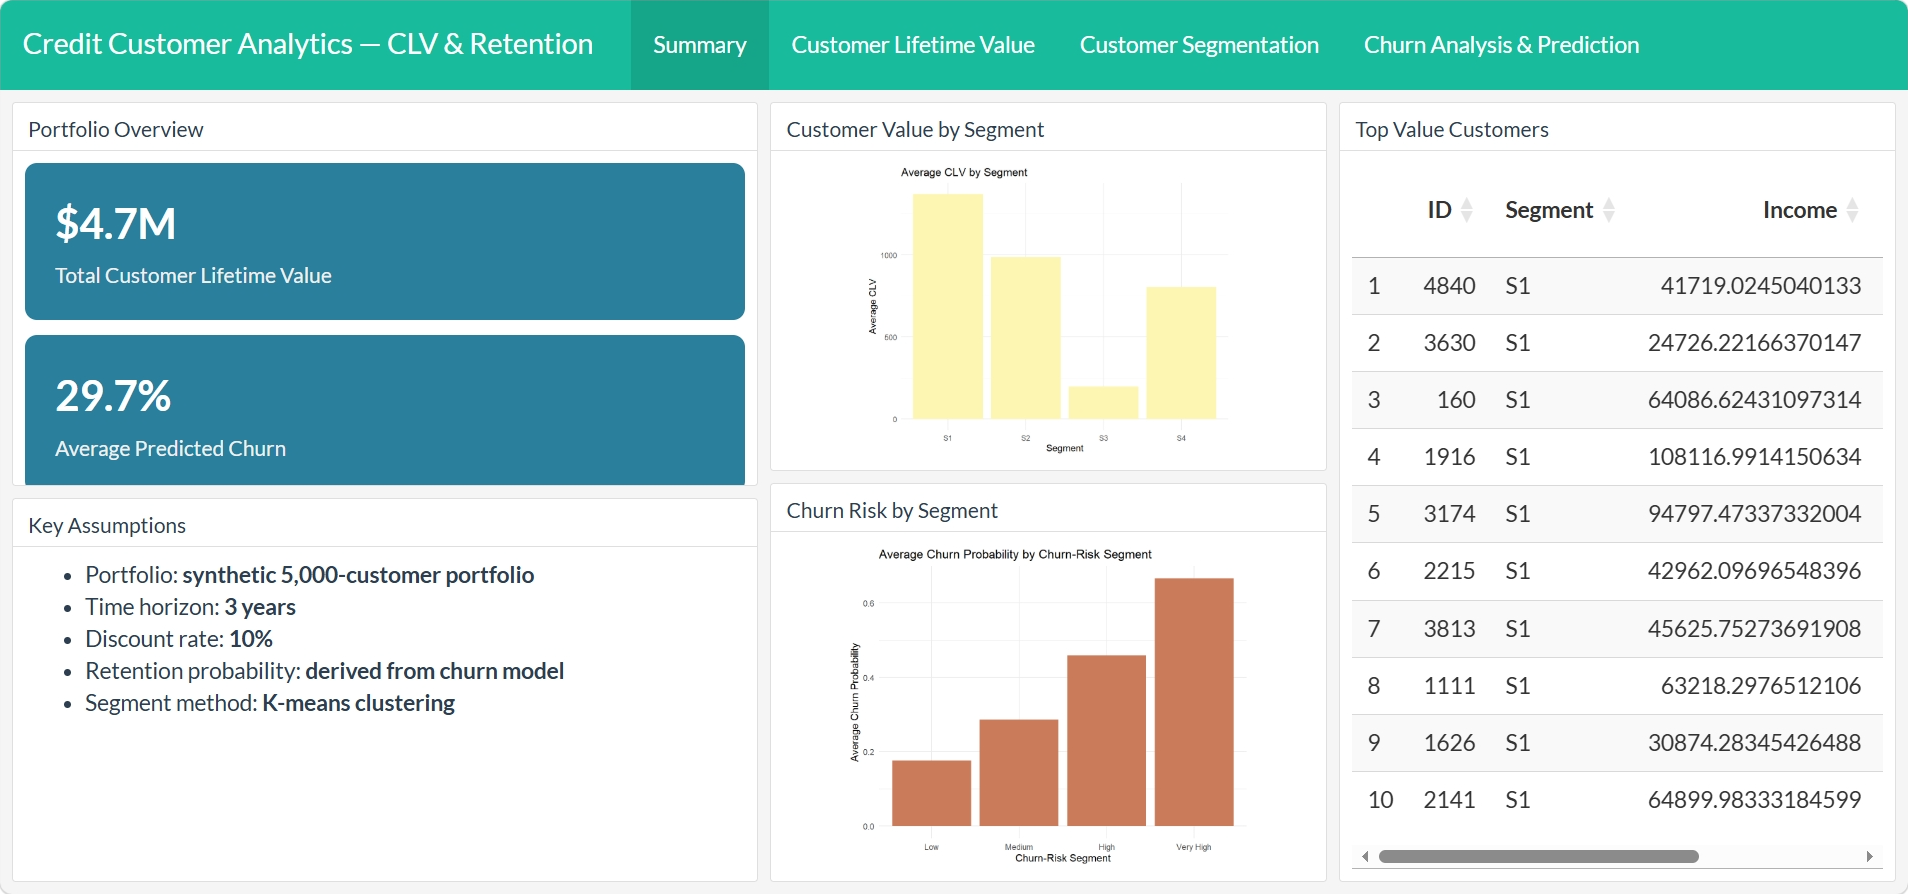Select customer ID 2215 cell
The width and height of the screenshot is (1908, 894).
click(1449, 571)
